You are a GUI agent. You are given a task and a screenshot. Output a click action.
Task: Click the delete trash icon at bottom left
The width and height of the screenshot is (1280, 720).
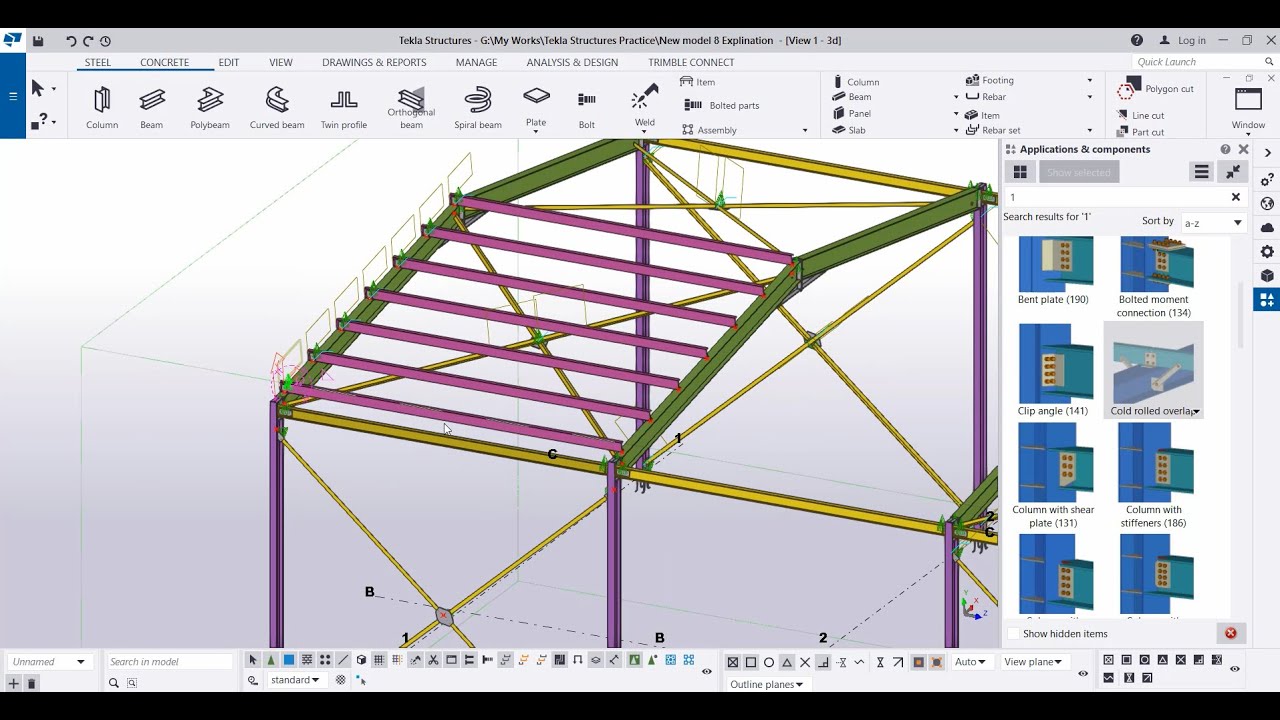(31, 683)
